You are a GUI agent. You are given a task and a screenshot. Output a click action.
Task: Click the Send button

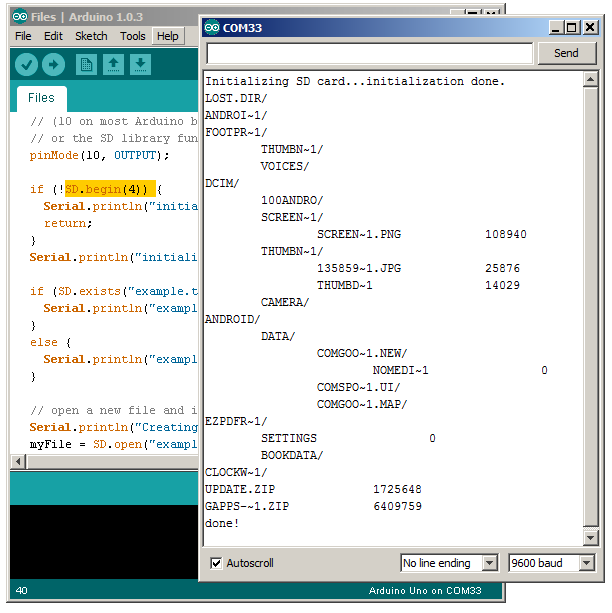[x=567, y=53]
